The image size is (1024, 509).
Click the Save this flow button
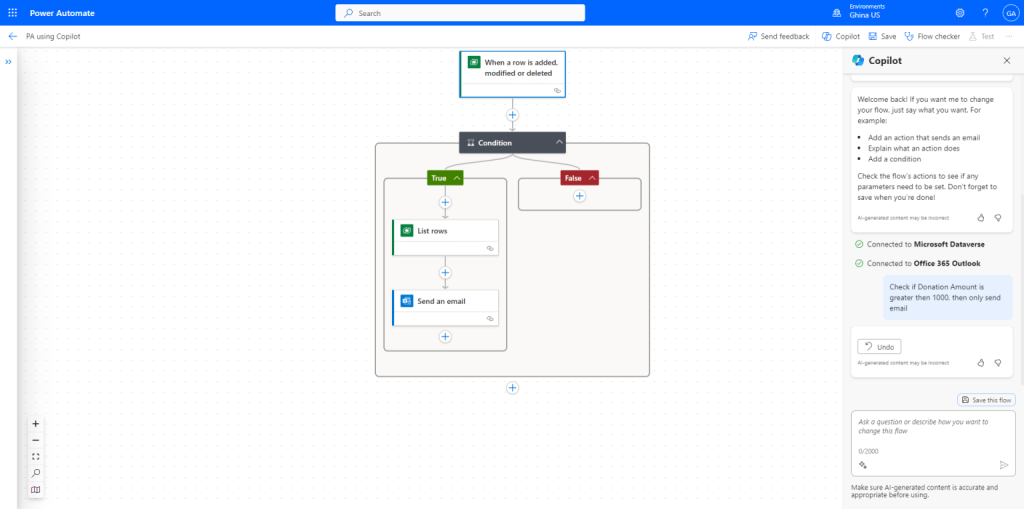(986, 399)
